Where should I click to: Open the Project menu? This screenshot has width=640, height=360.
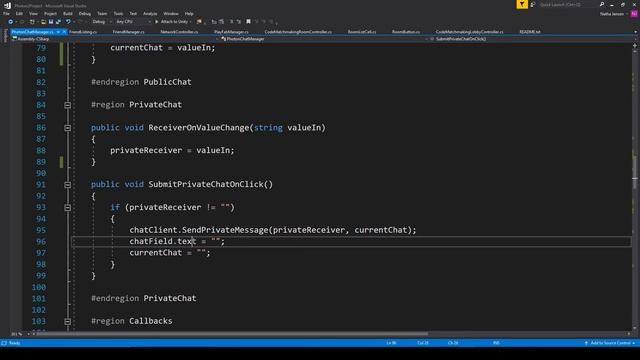tap(50, 13)
